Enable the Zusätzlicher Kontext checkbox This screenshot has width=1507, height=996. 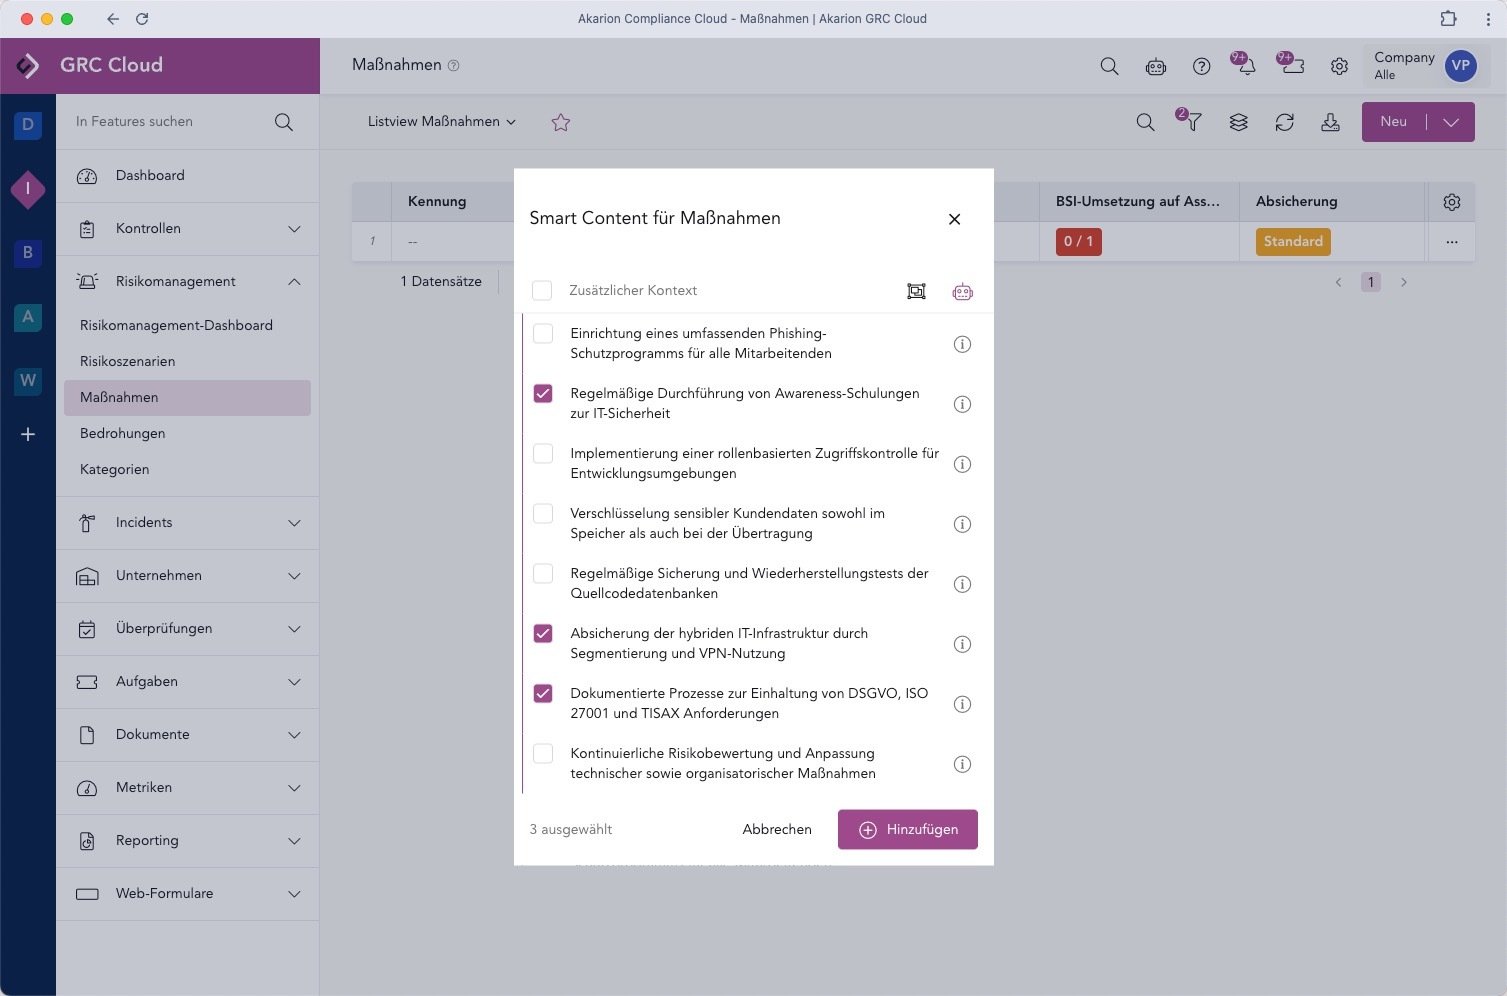tap(542, 290)
